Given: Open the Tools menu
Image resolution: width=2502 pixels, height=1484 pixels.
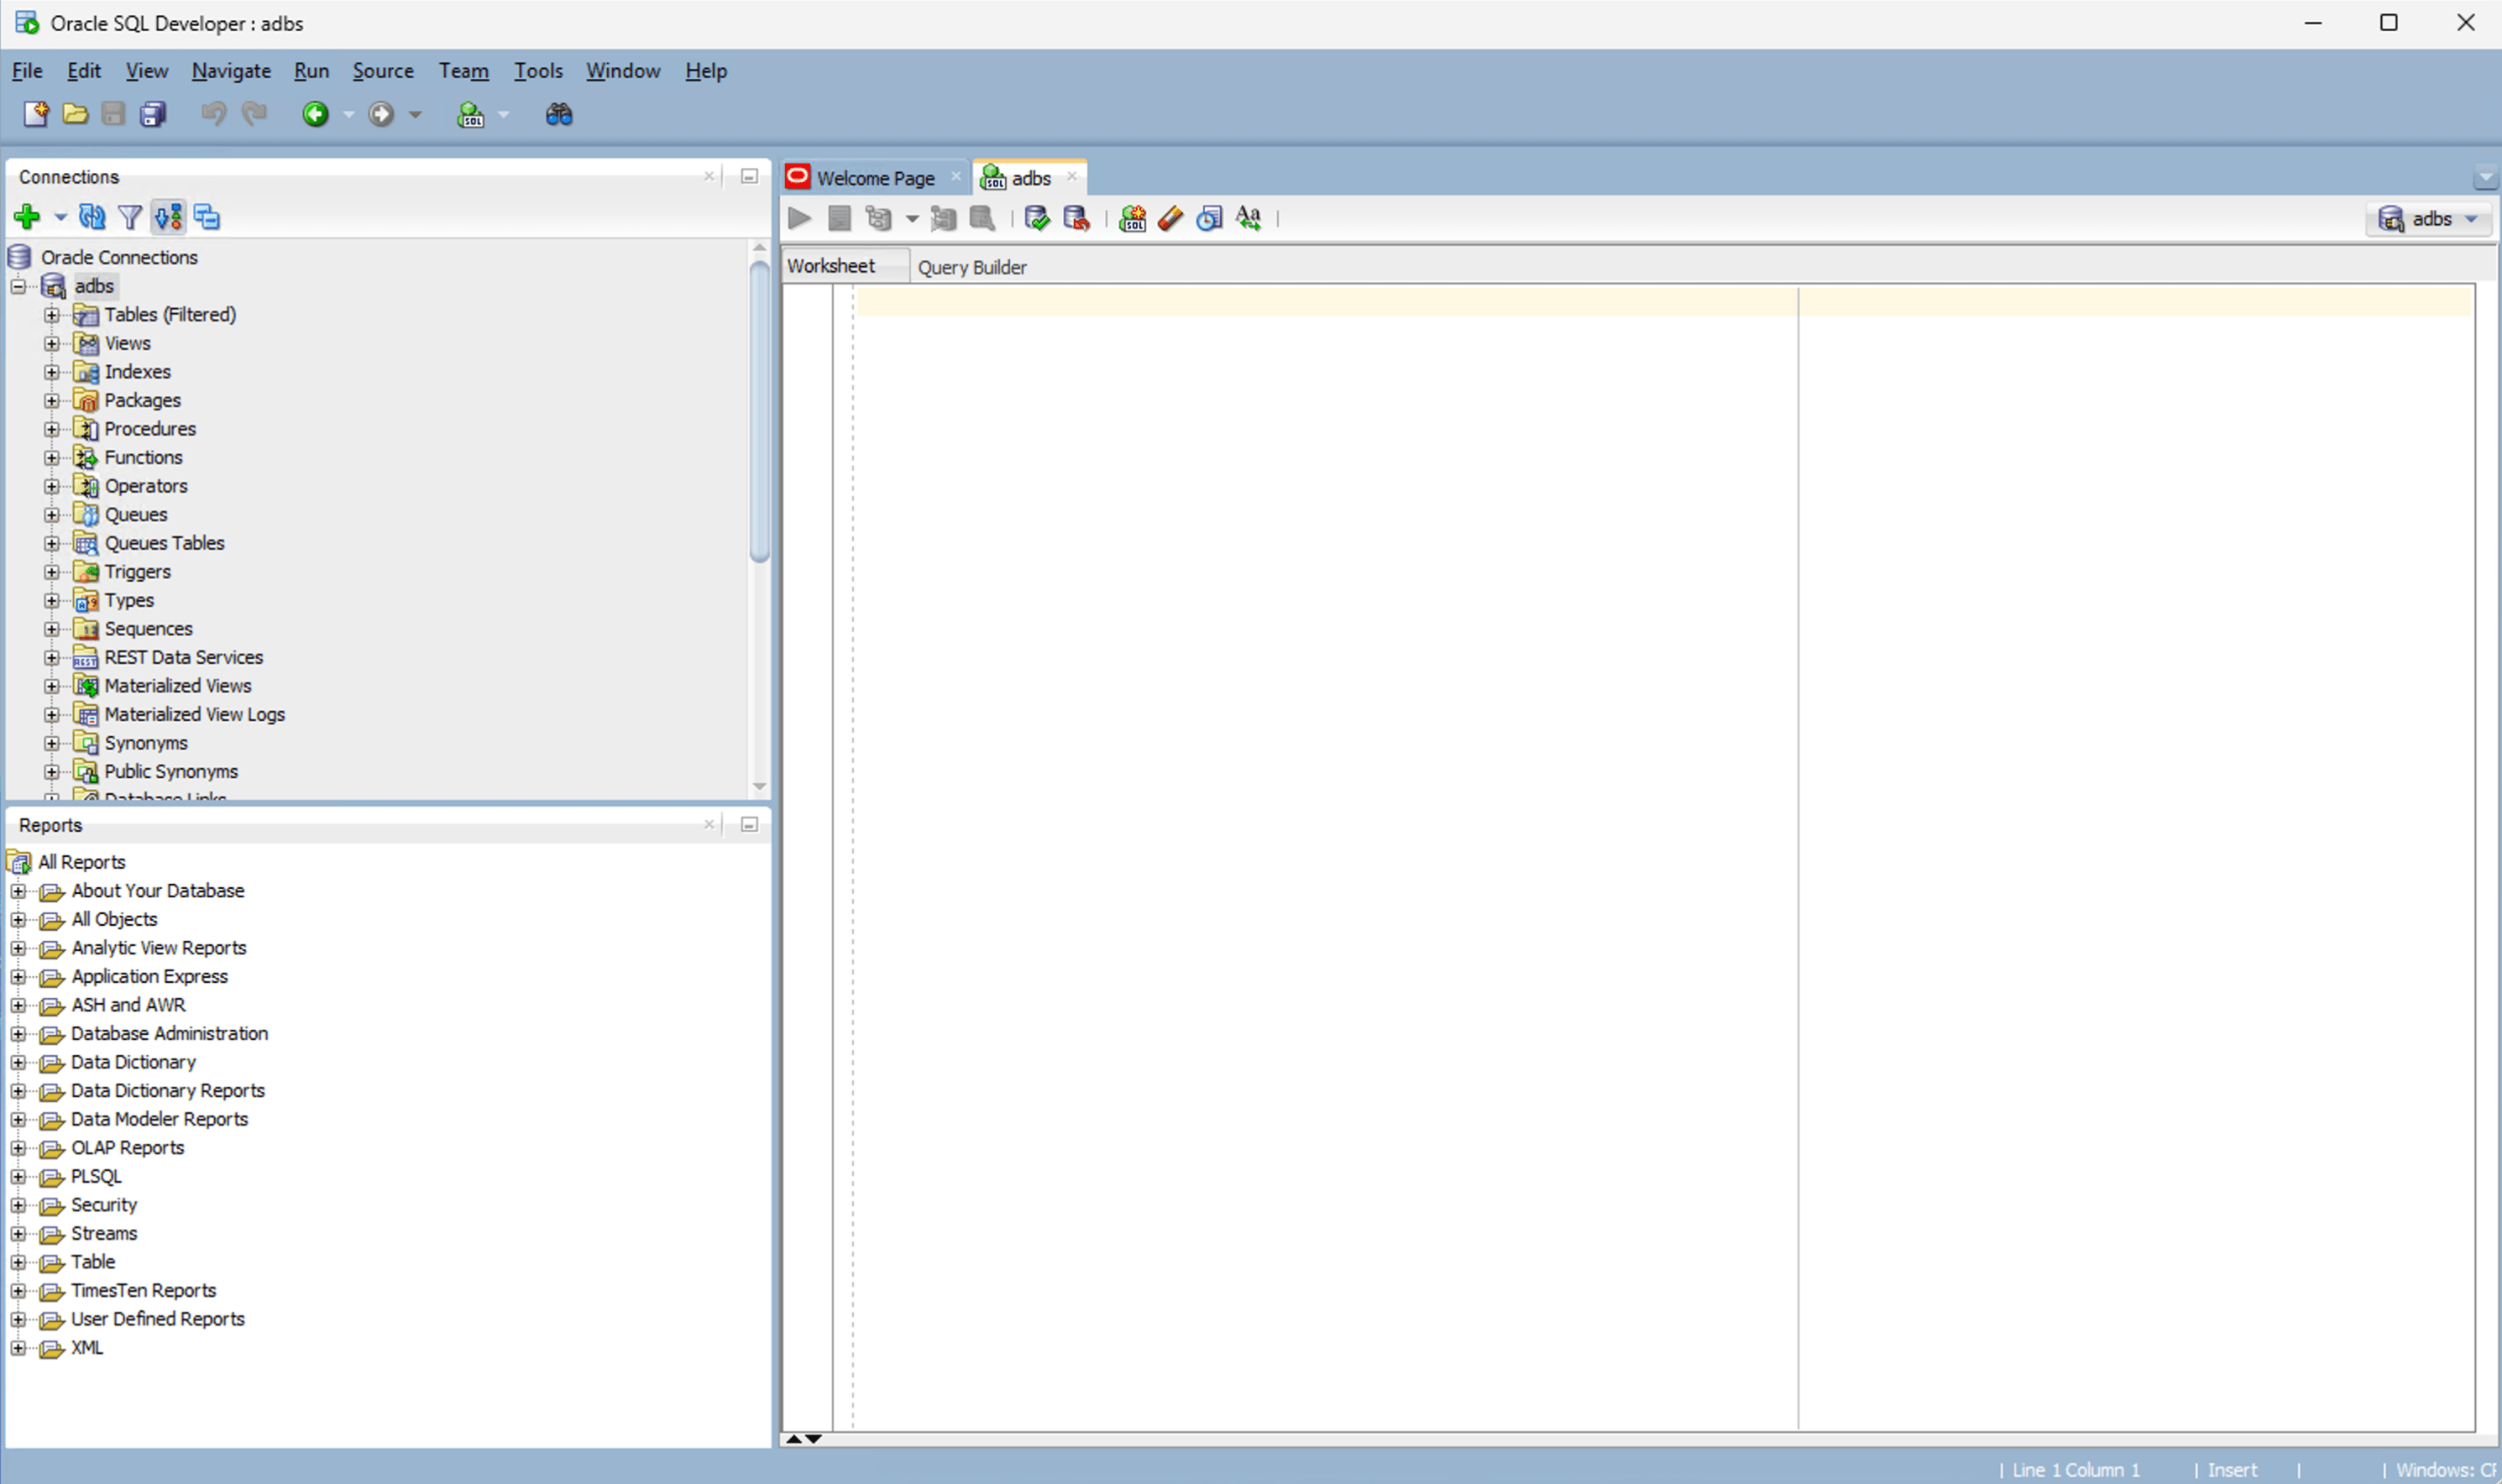Looking at the screenshot, I should pos(538,71).
